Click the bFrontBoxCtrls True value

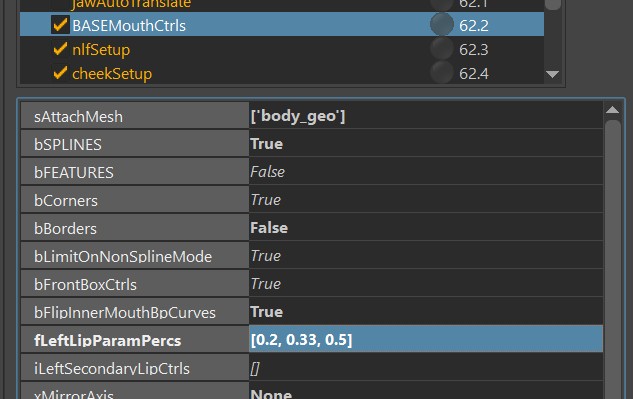point(426,284)
